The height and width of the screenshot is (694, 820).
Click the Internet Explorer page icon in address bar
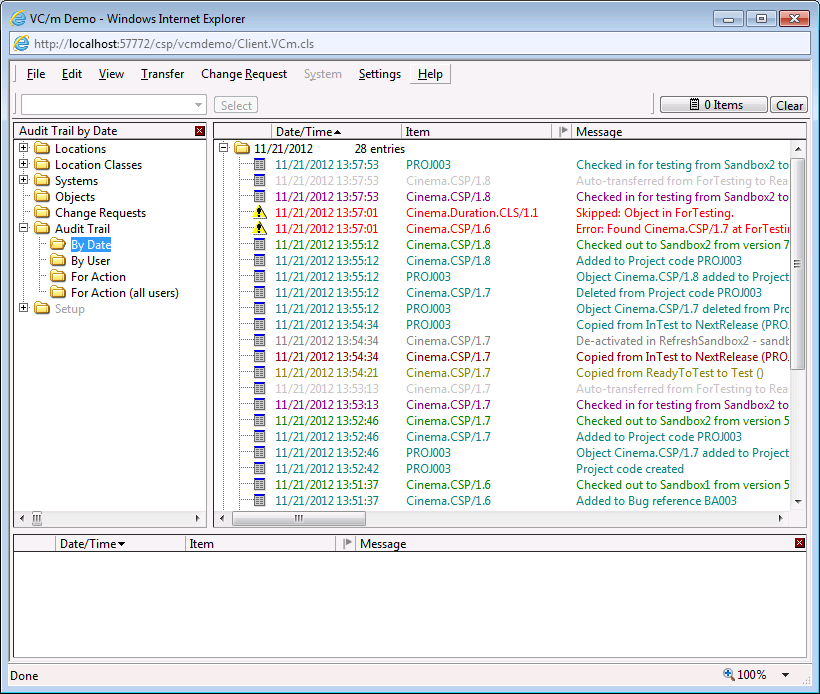click(20, 43)
